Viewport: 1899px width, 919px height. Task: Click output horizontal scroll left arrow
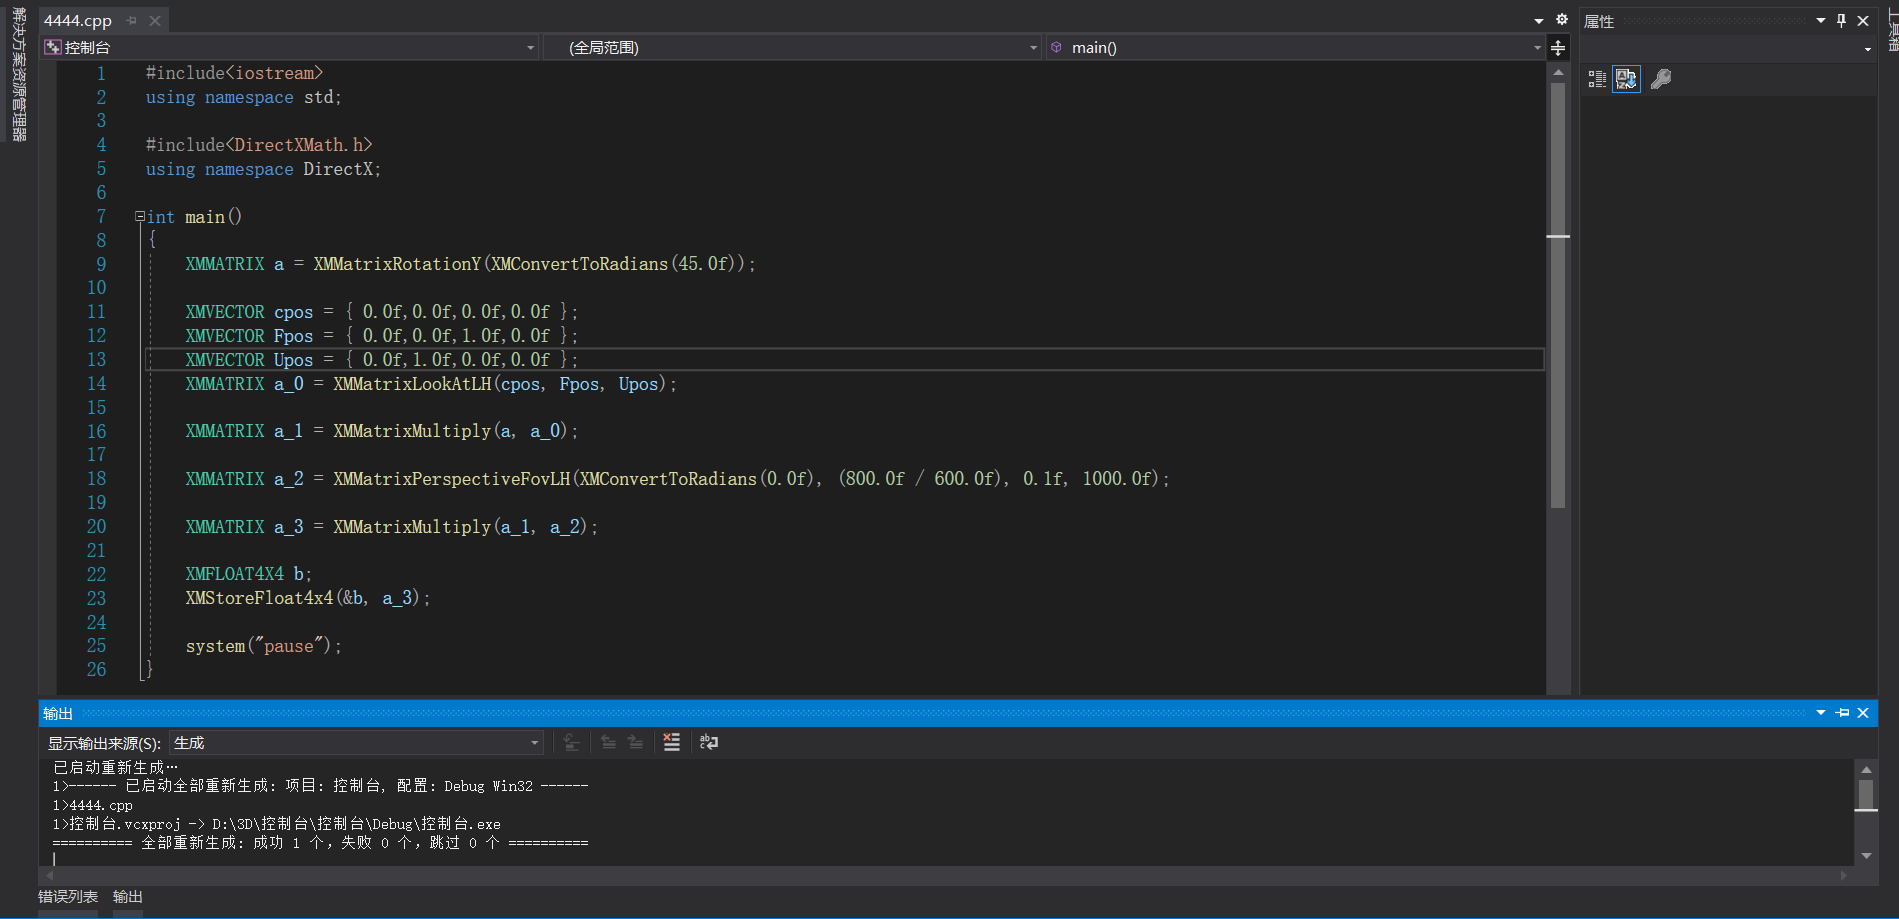[49, 875]
